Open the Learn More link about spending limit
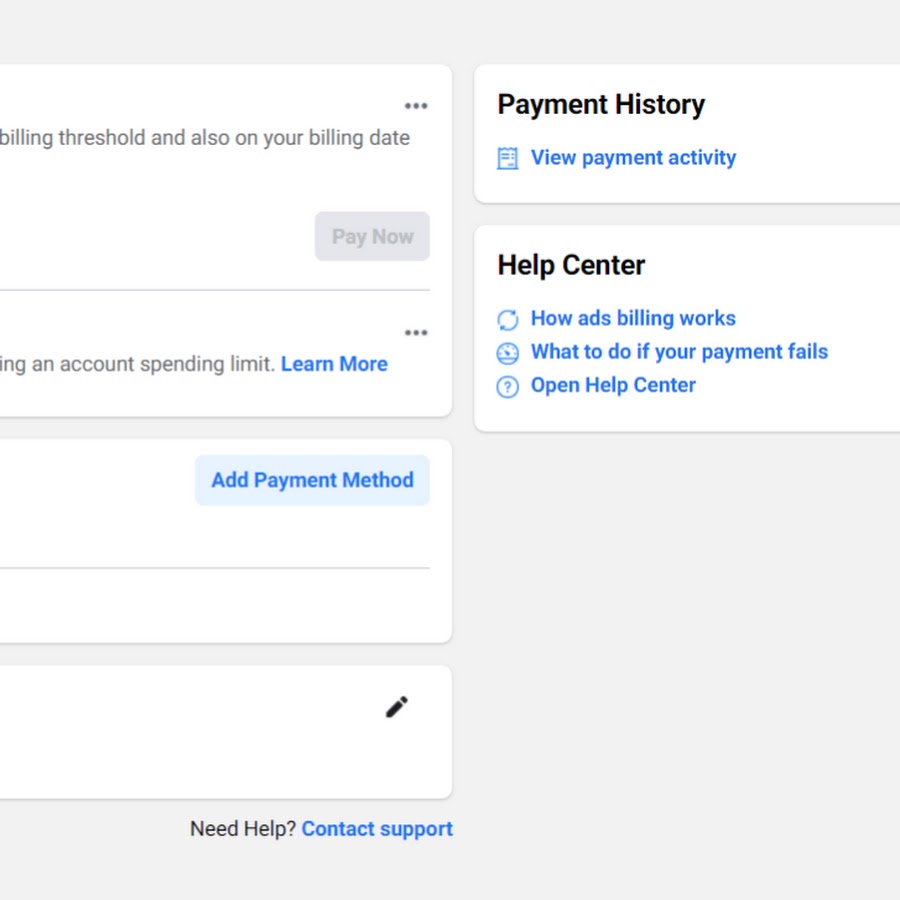The height and width of the screenshot is (900, 900). [334, 364]
